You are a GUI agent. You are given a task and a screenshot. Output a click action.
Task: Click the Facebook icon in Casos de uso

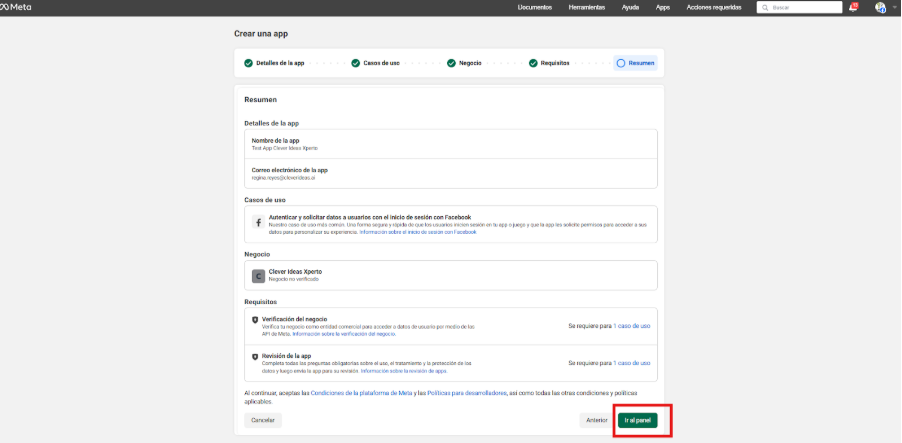coord(258,223)
